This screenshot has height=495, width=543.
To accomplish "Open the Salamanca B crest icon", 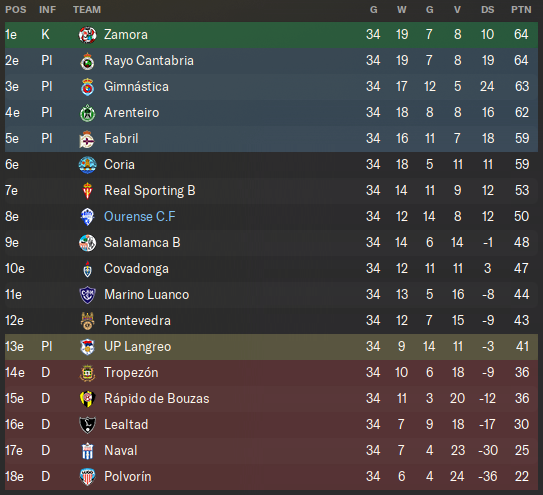I will point(87,243).
